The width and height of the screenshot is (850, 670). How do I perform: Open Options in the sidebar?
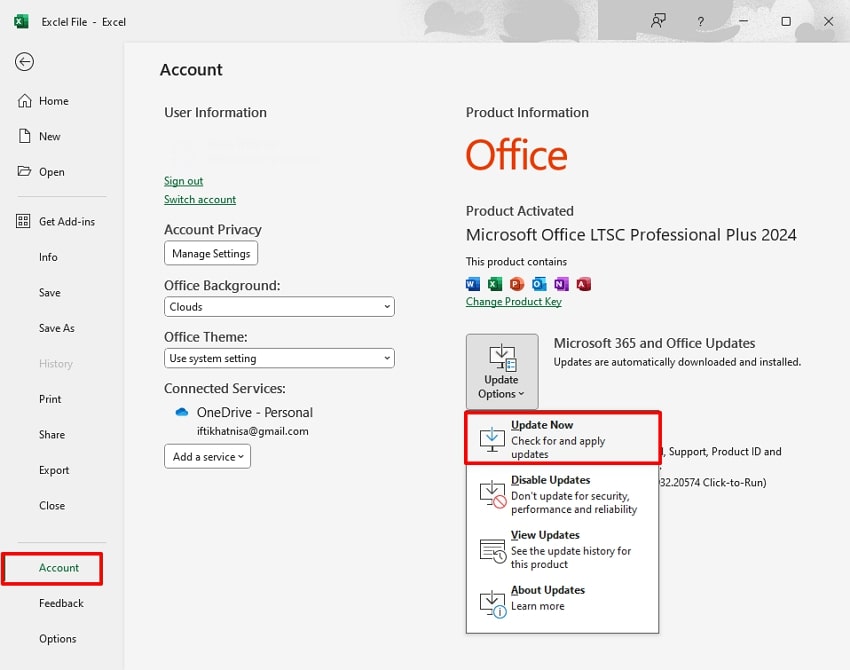[x=57, y=639]
